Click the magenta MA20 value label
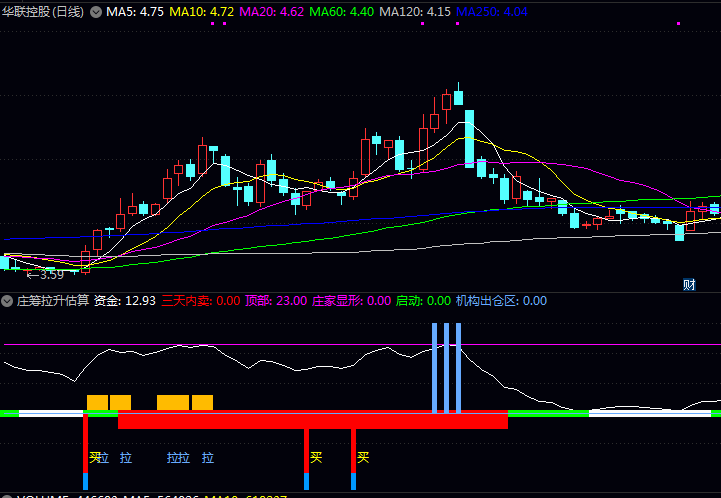 pyautogui.click(x=272, y=12)
